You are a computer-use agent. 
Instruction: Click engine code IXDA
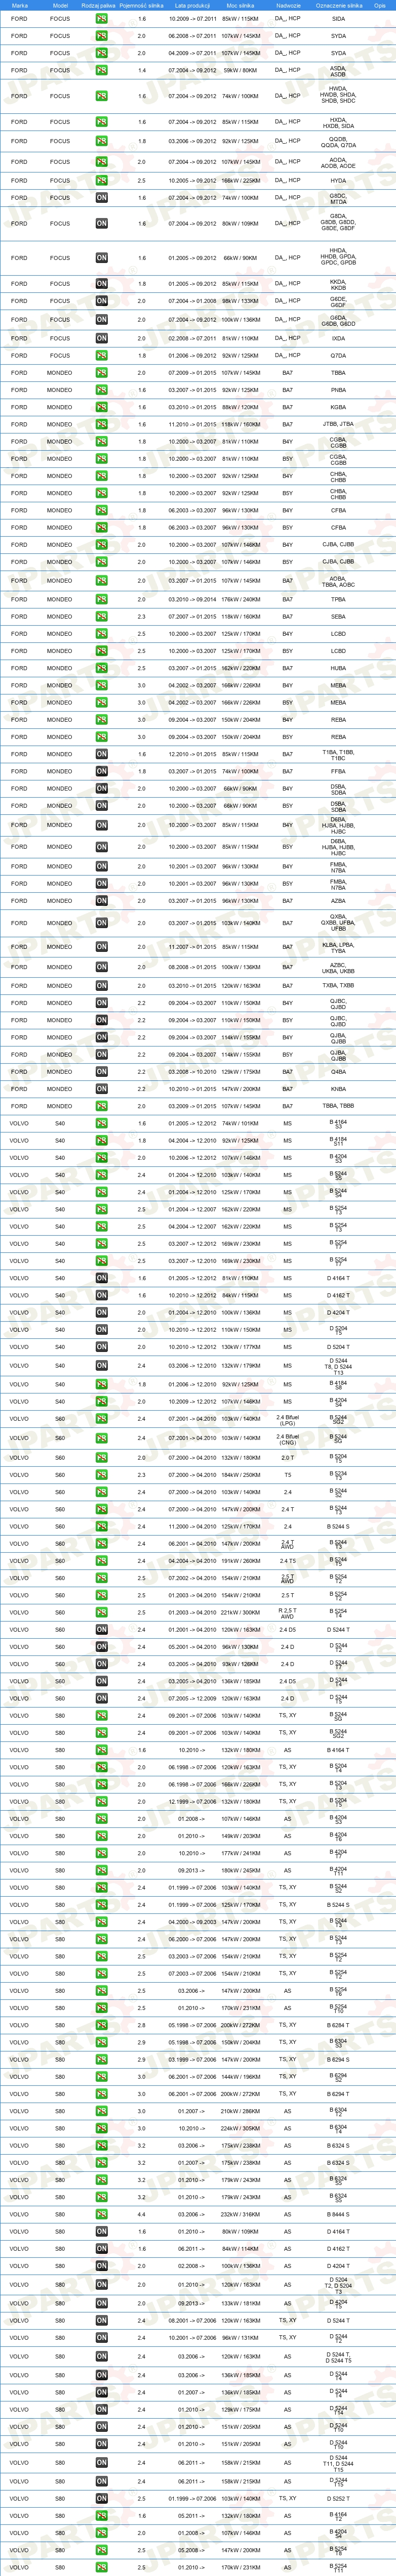coord(338,338)
